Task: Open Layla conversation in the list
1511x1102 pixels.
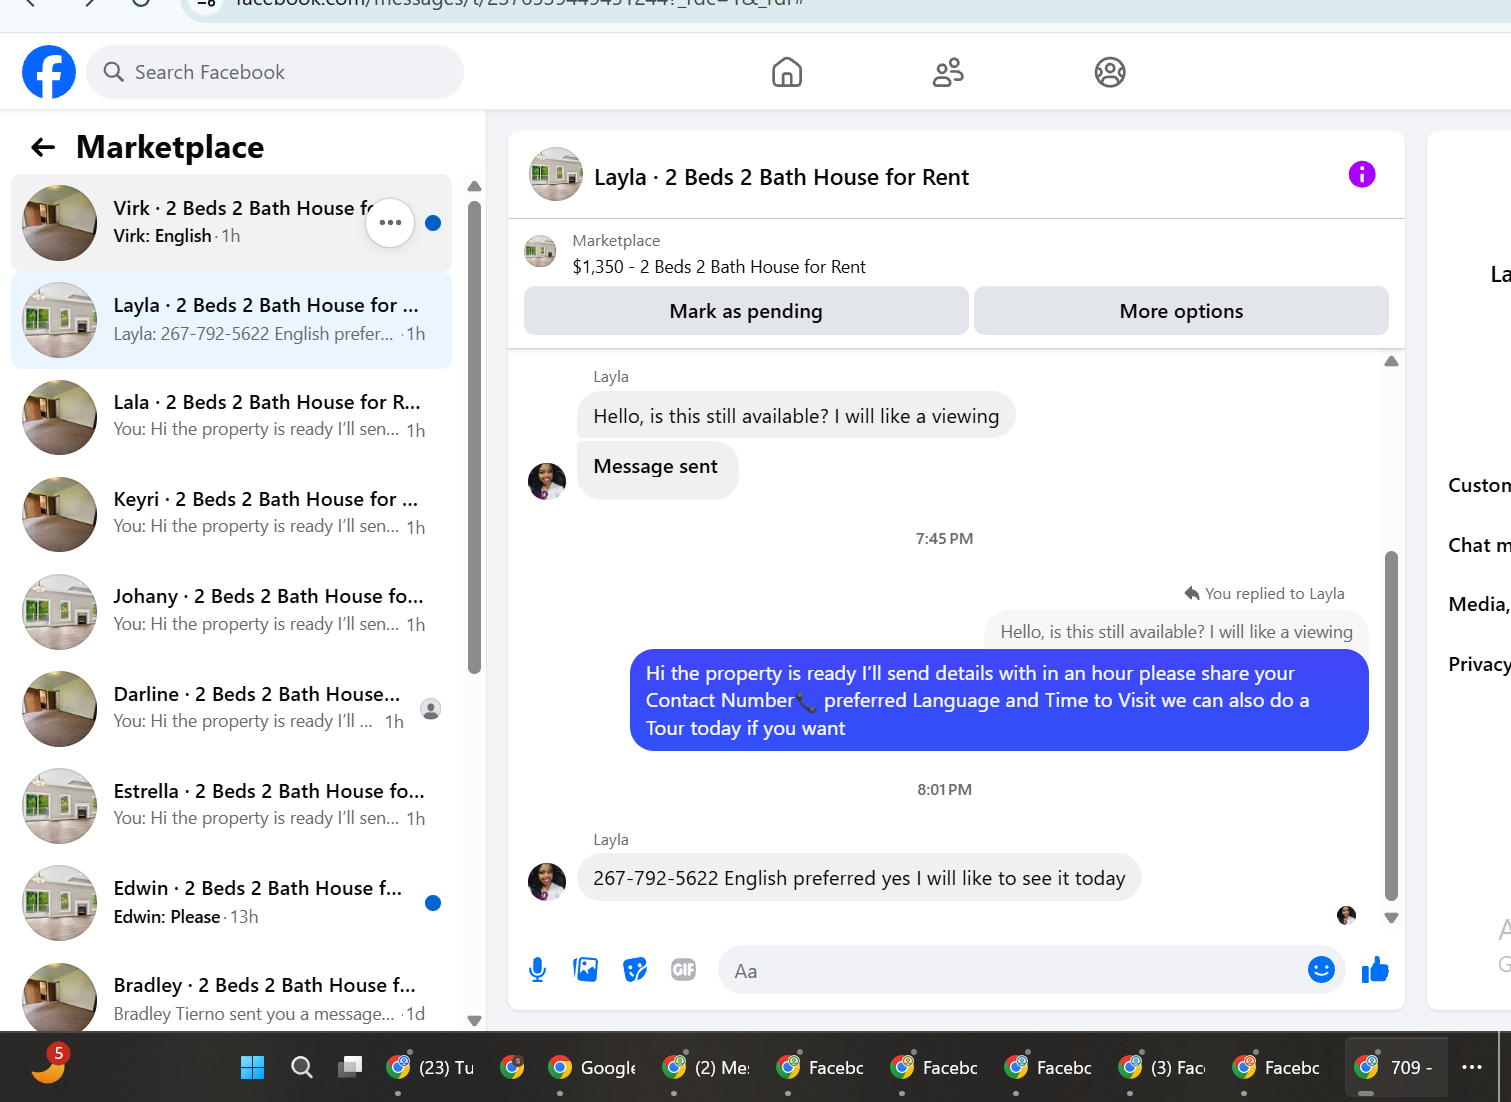Action: pyautogui.click(x=231, y=320)
